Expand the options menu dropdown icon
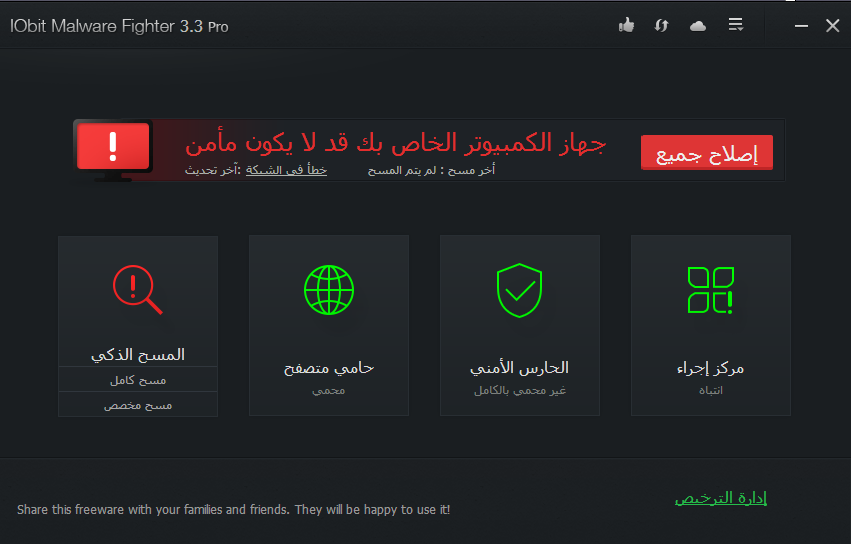 point(736,25)
